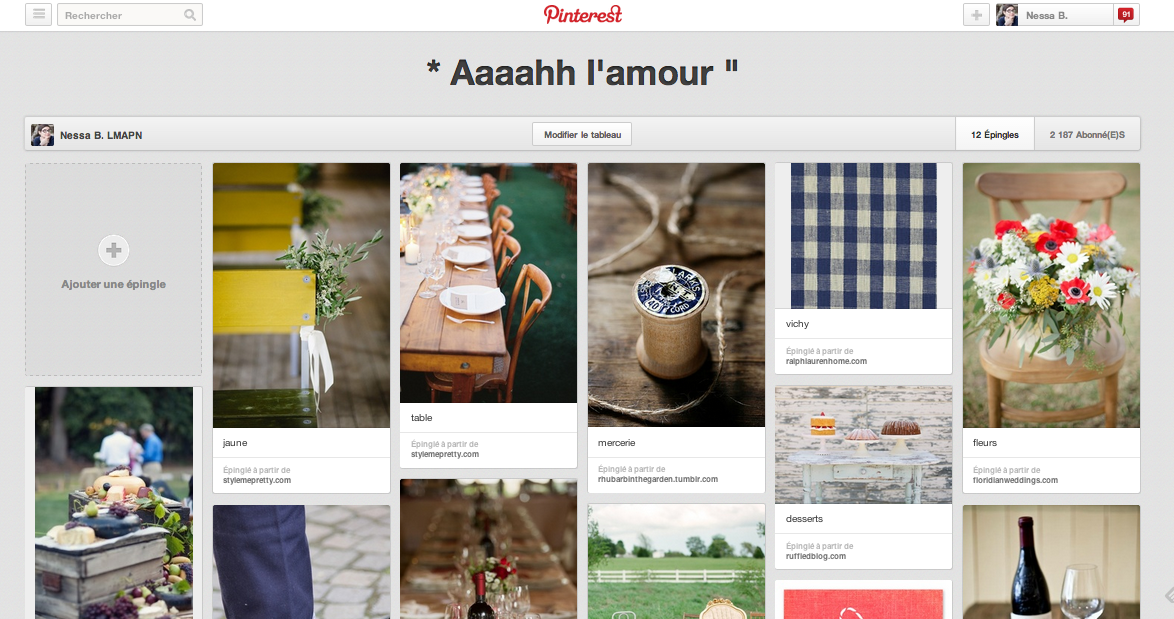Open the vichy gingham fabric pin
This screenshot has height=619, width=1174.
(863, 236)
